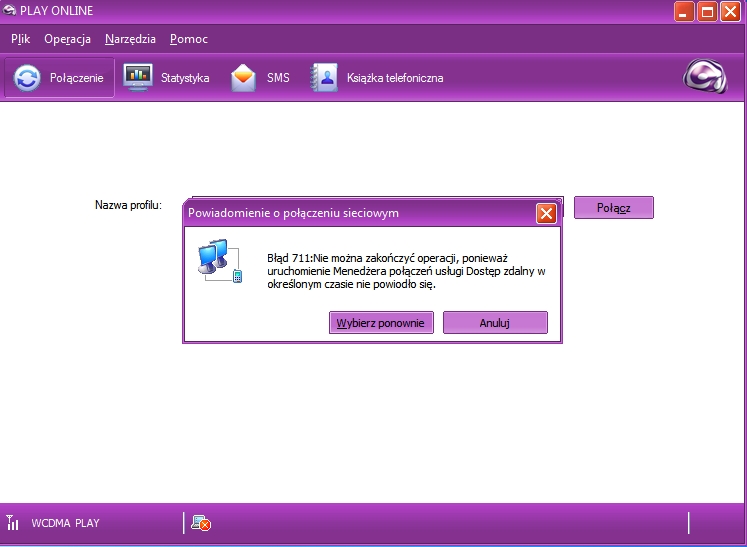Viewport: 747px width, 547px height.
Task: Open the Pomoc menu
Action: click(x=189, y=39)
